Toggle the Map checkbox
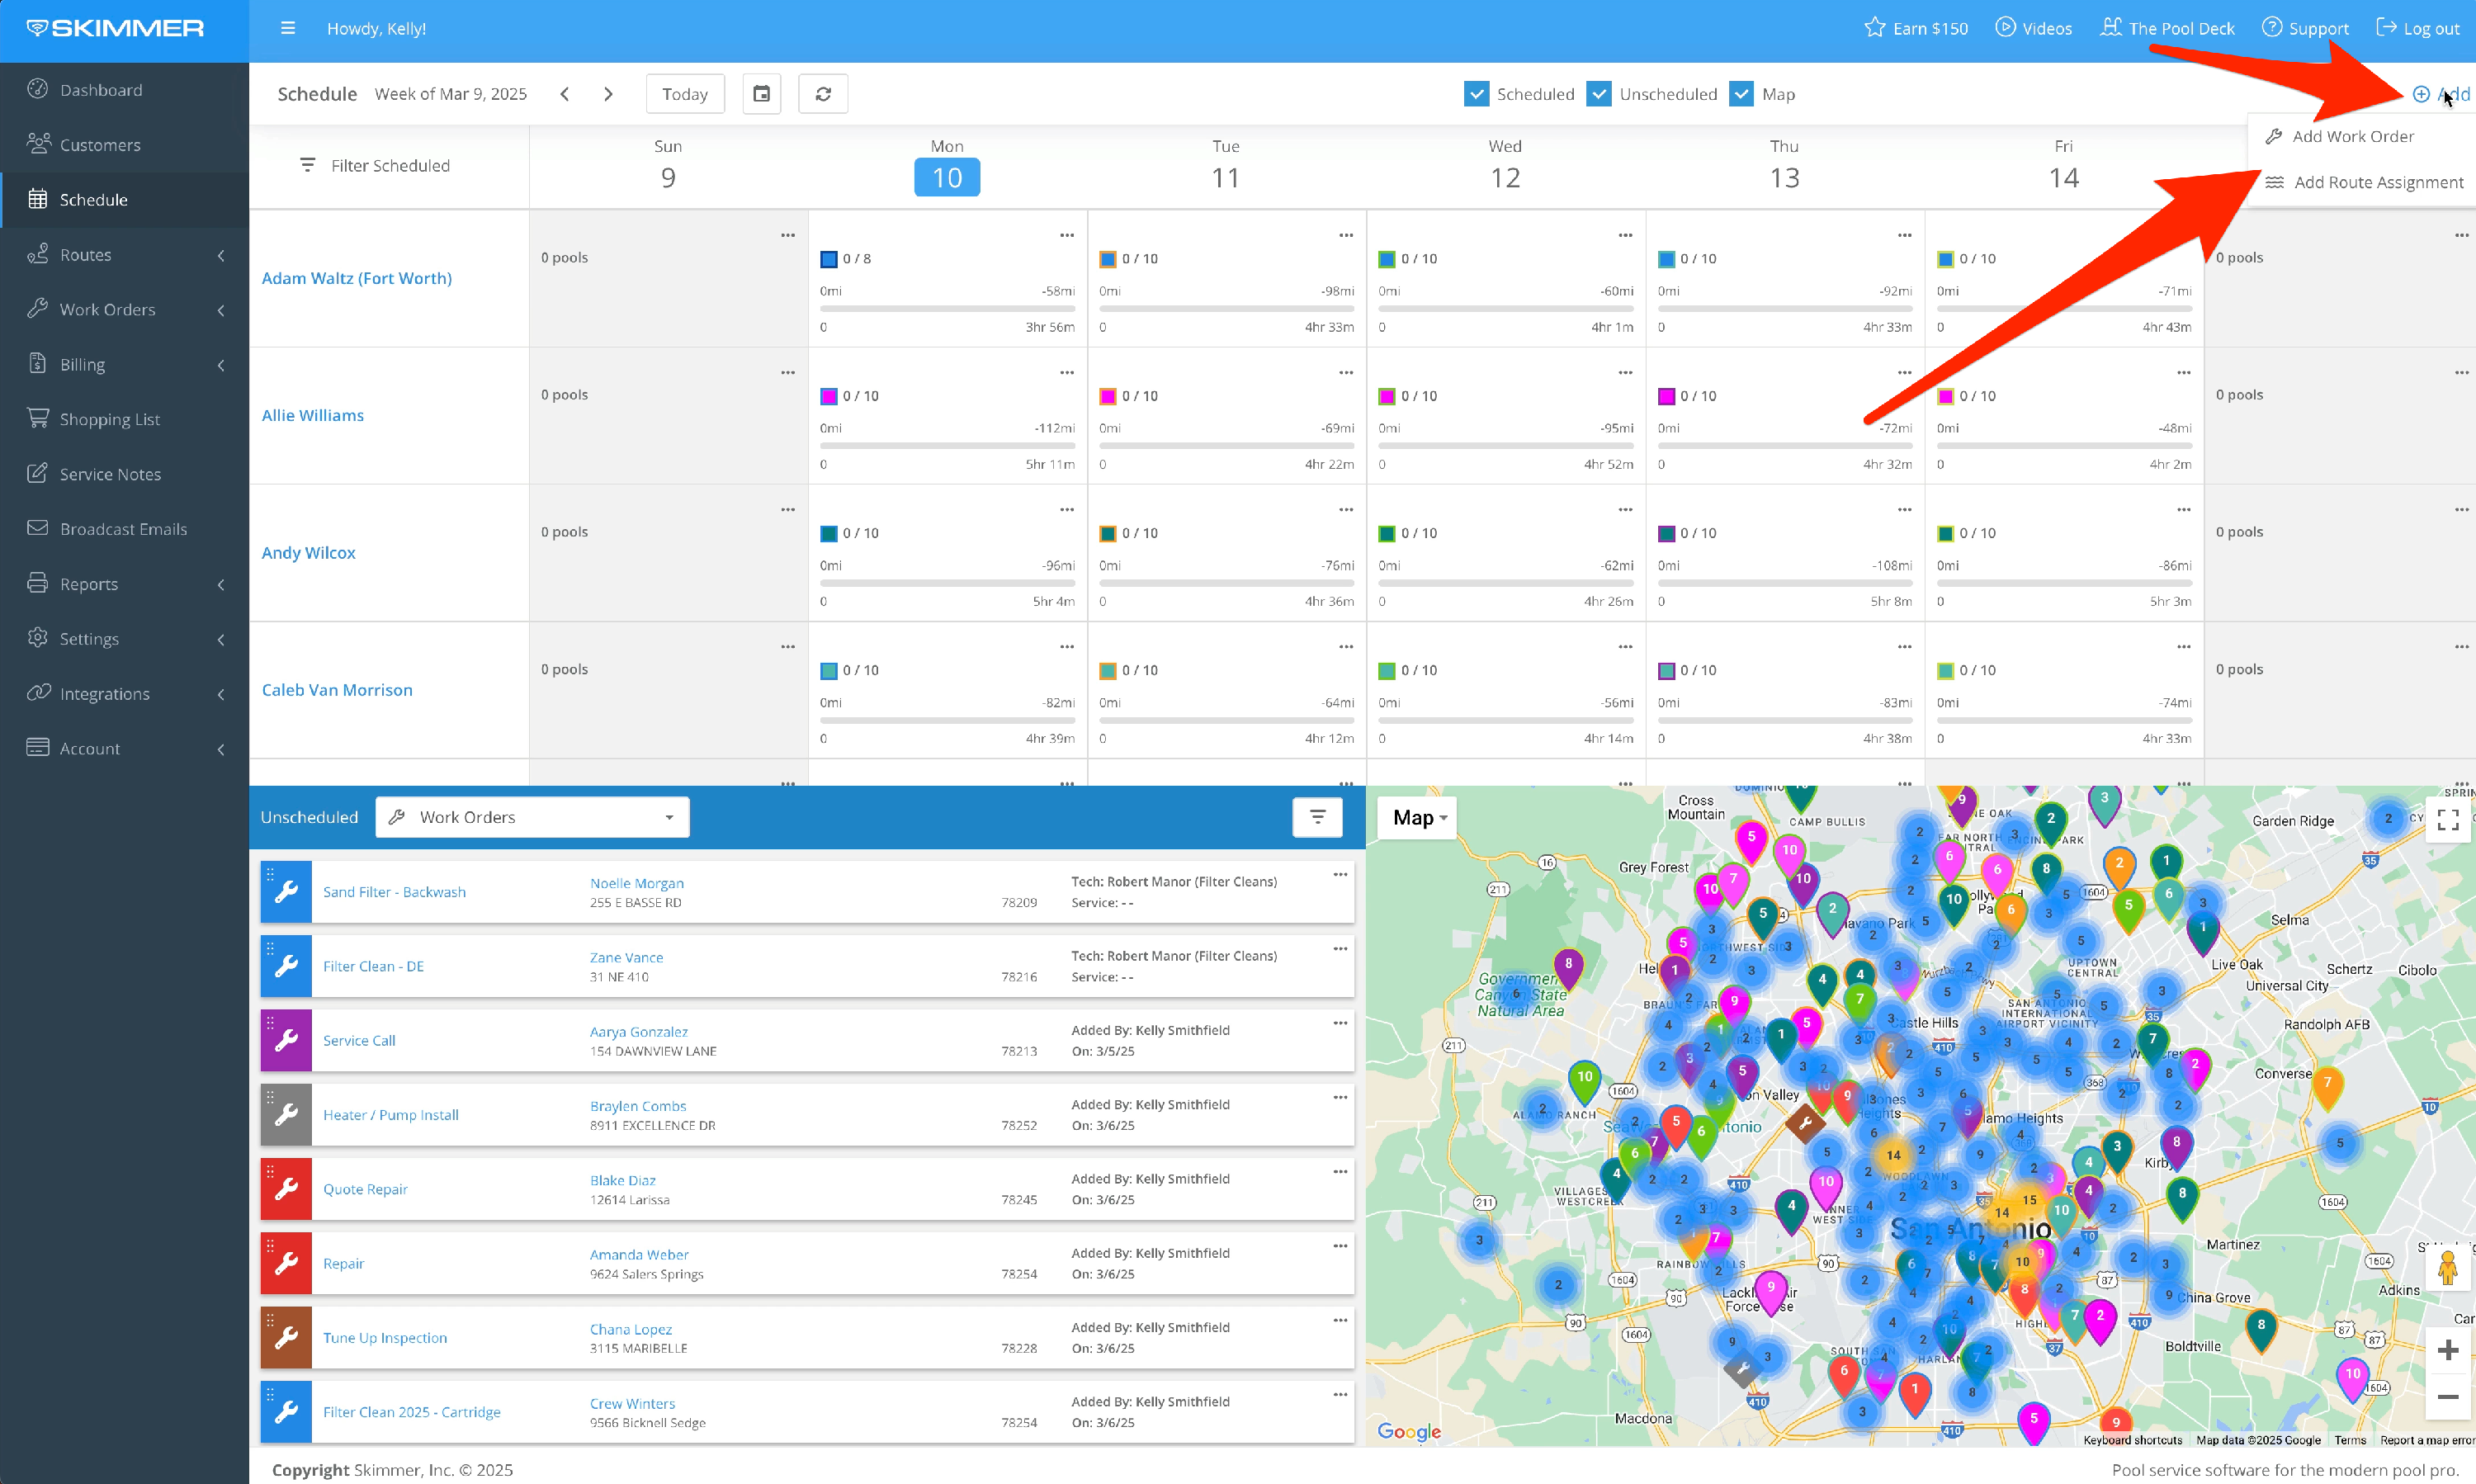 (x=1741, y=94)
